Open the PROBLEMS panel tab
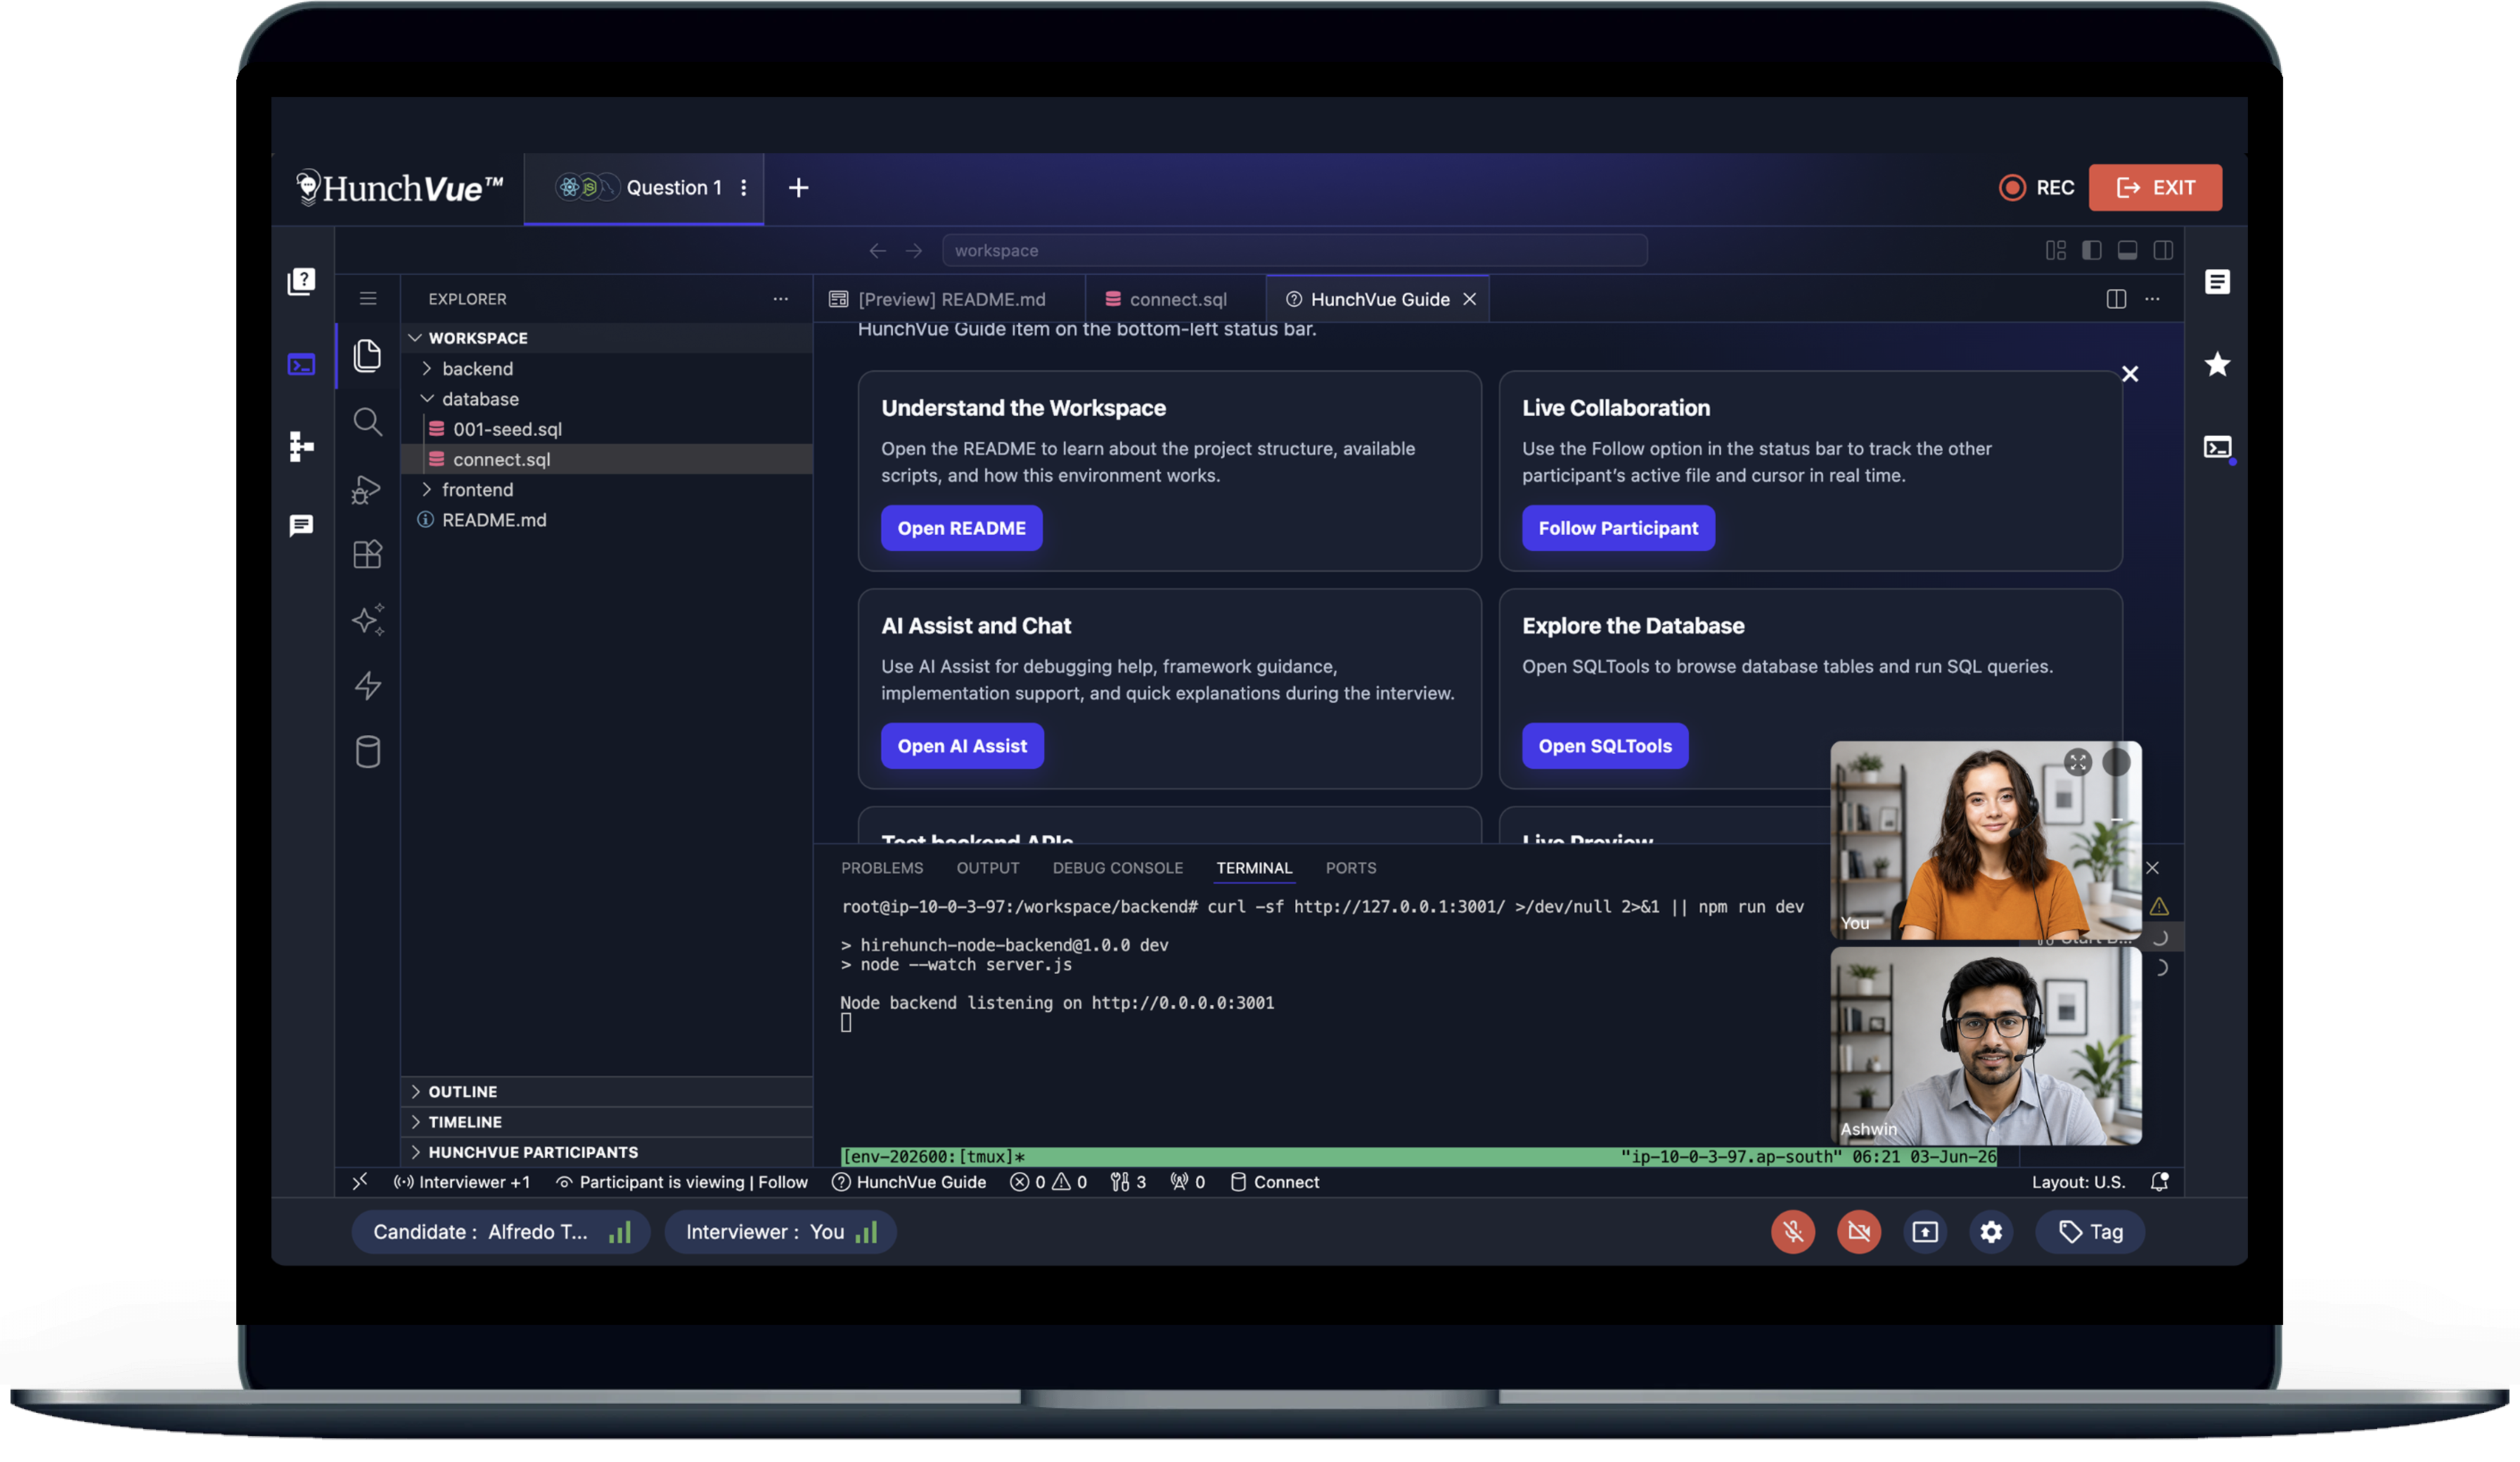Screen dimensions: 2520x1462 [881, 867]
